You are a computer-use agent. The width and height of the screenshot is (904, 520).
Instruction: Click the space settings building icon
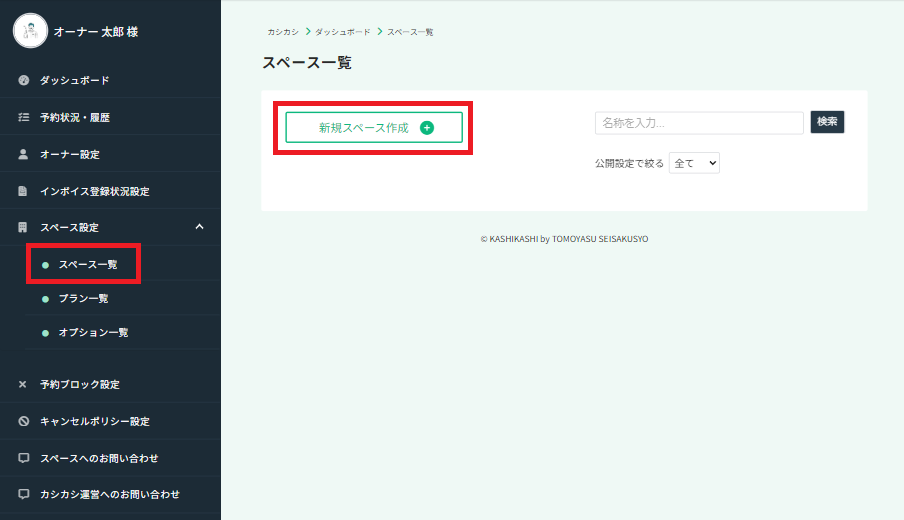[x=22, y=227]
